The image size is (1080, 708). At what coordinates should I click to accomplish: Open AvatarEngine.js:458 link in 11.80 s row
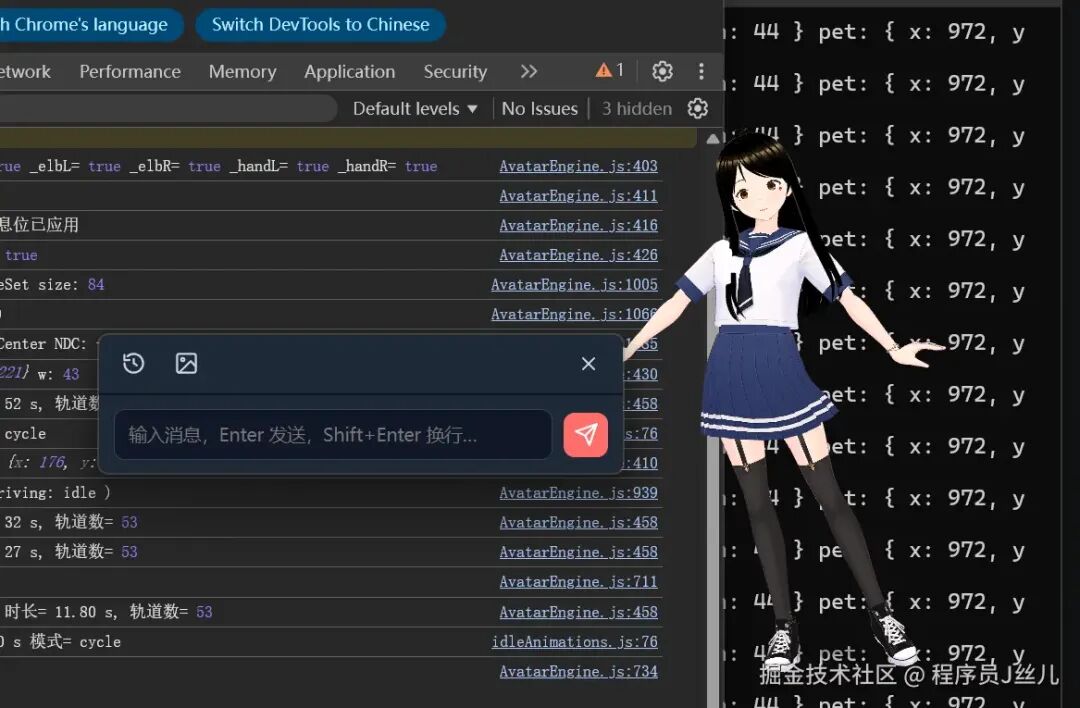579,612
